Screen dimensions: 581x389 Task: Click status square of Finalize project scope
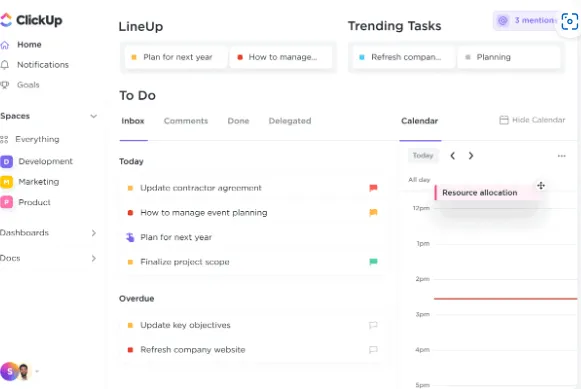pyautogui.click(x=130, y=262)
